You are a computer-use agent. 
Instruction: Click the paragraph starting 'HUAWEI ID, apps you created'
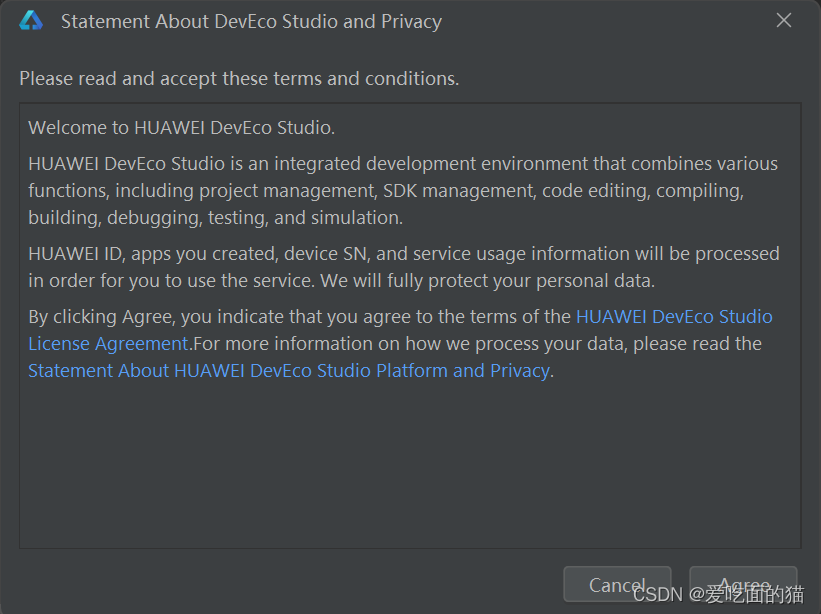(404, 267)
